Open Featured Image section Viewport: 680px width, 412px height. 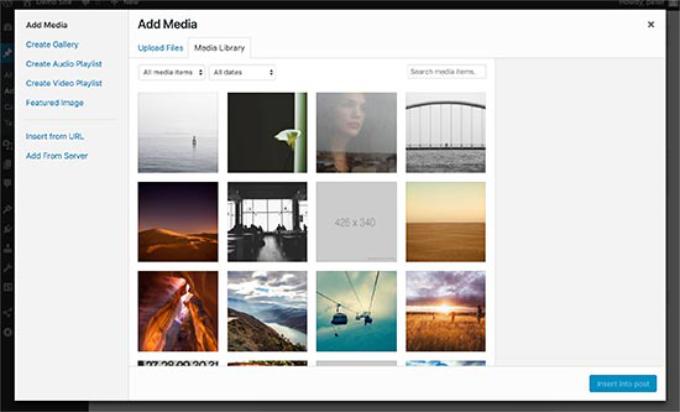point(55,103)
